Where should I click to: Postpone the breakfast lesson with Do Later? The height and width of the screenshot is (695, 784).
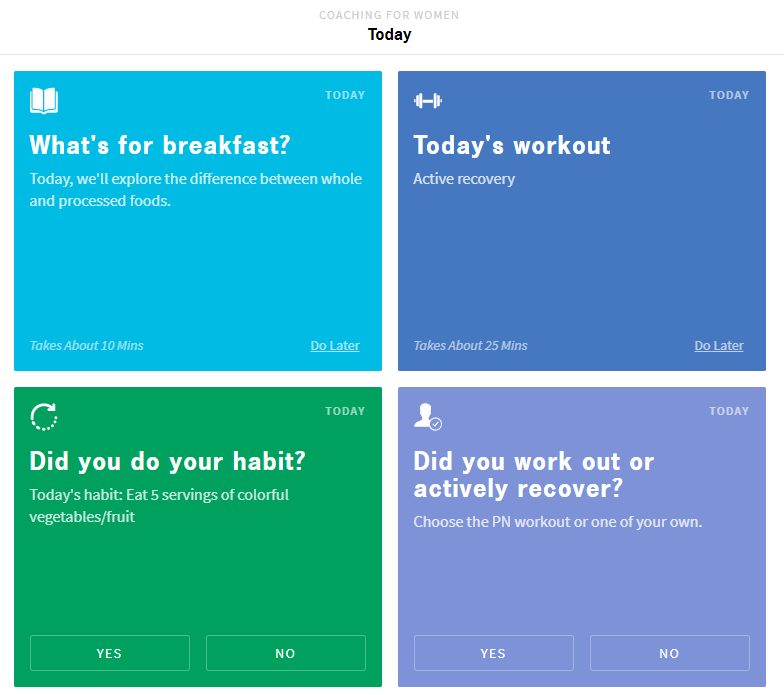(335, 346)
